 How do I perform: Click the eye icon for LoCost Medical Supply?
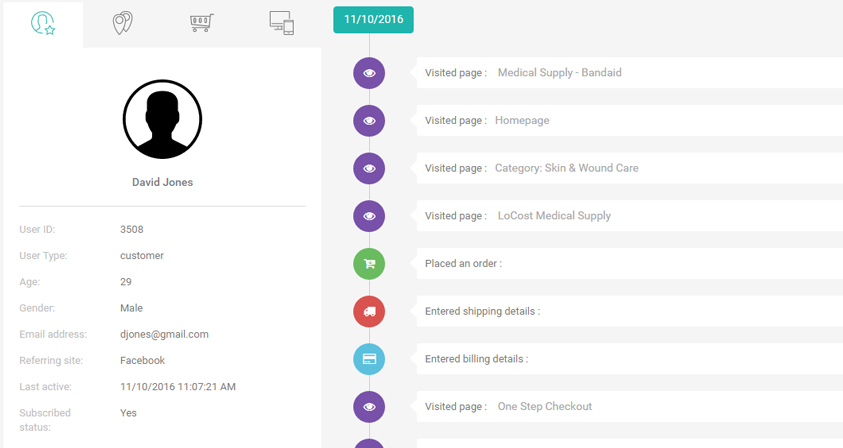click(x=369, y=216)
